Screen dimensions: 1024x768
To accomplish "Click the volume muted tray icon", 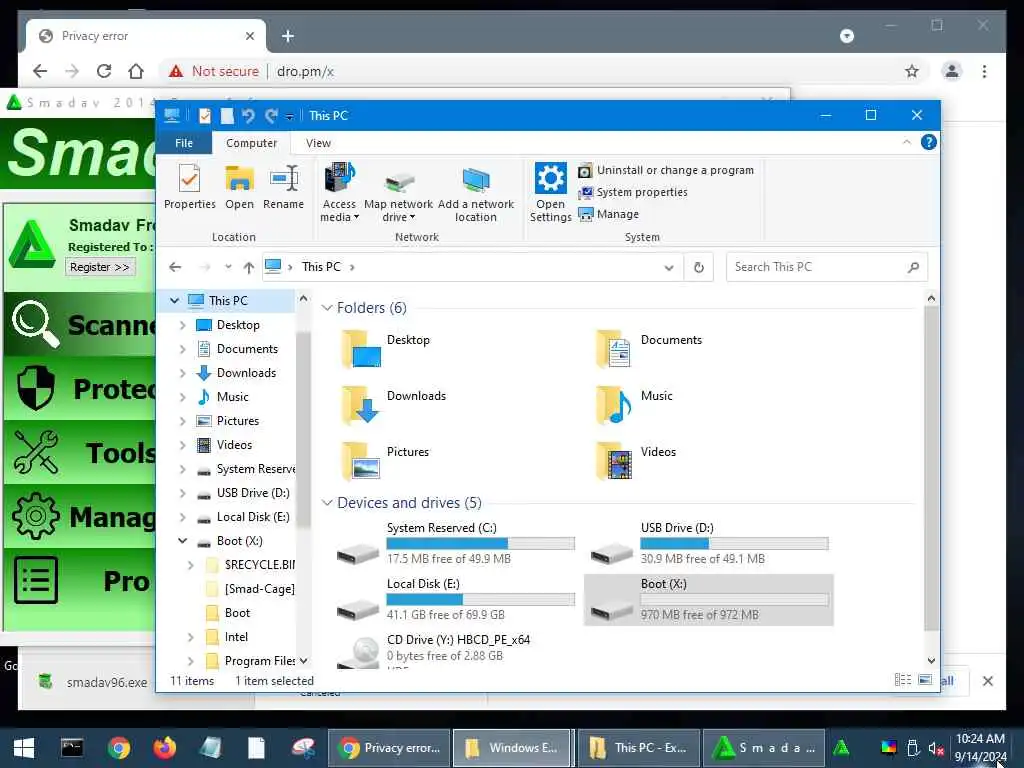I will tap(936, 748).
